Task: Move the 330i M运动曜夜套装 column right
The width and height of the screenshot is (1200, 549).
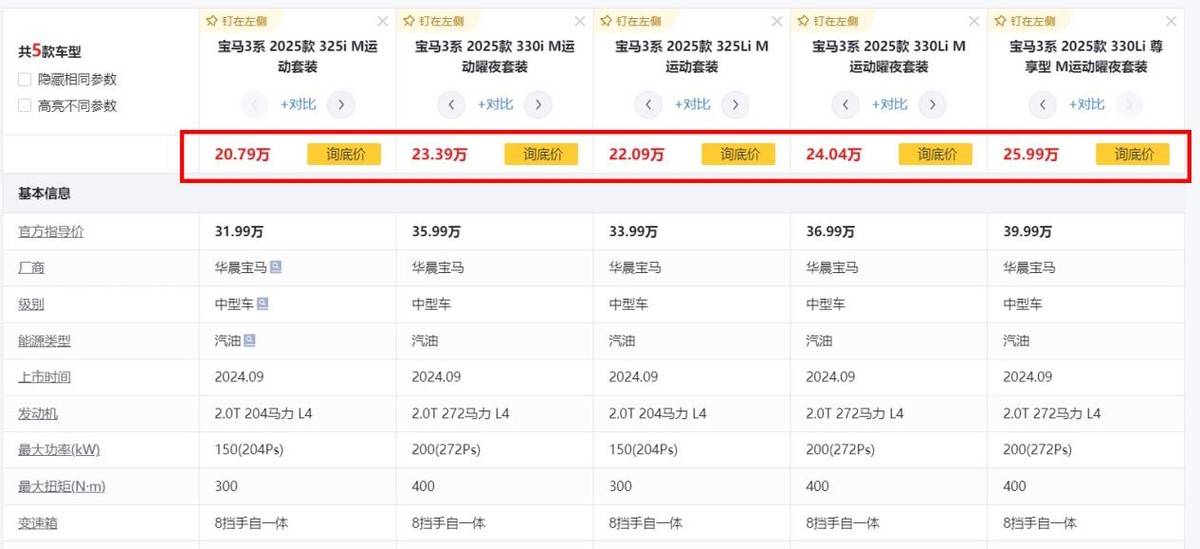Action: tap(538, 104)
